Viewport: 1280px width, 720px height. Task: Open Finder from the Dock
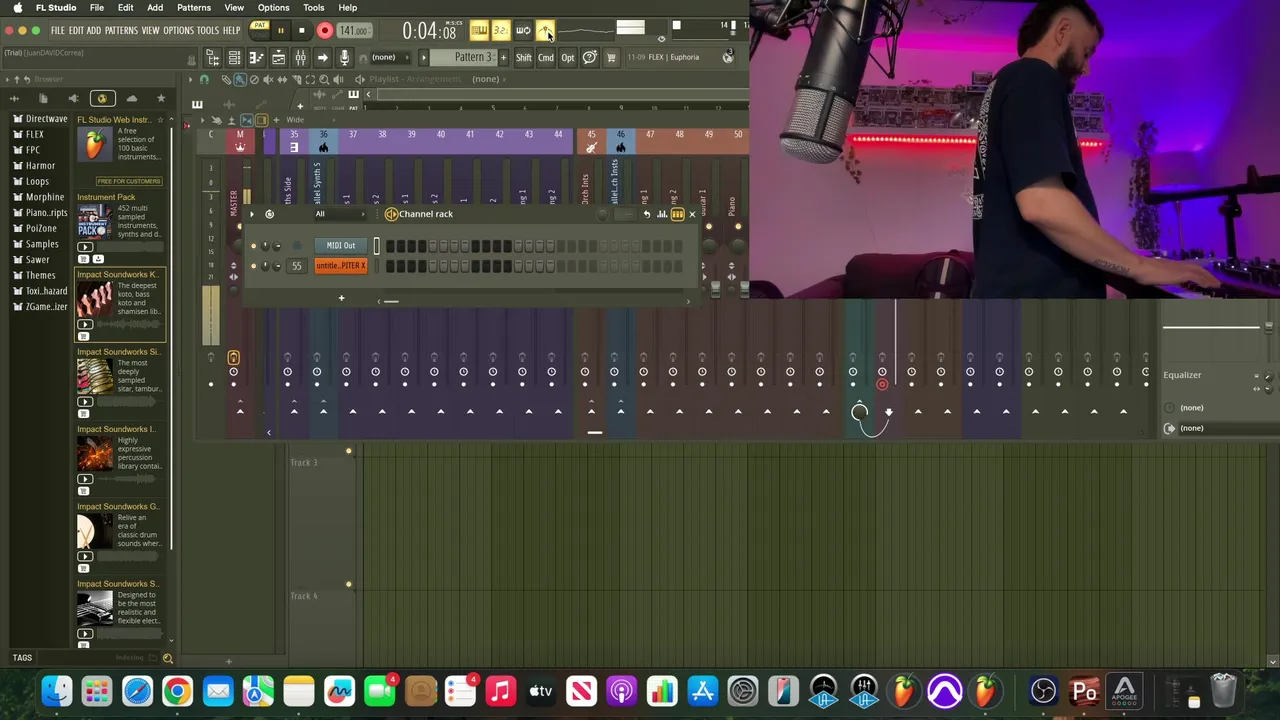point(57,691)
